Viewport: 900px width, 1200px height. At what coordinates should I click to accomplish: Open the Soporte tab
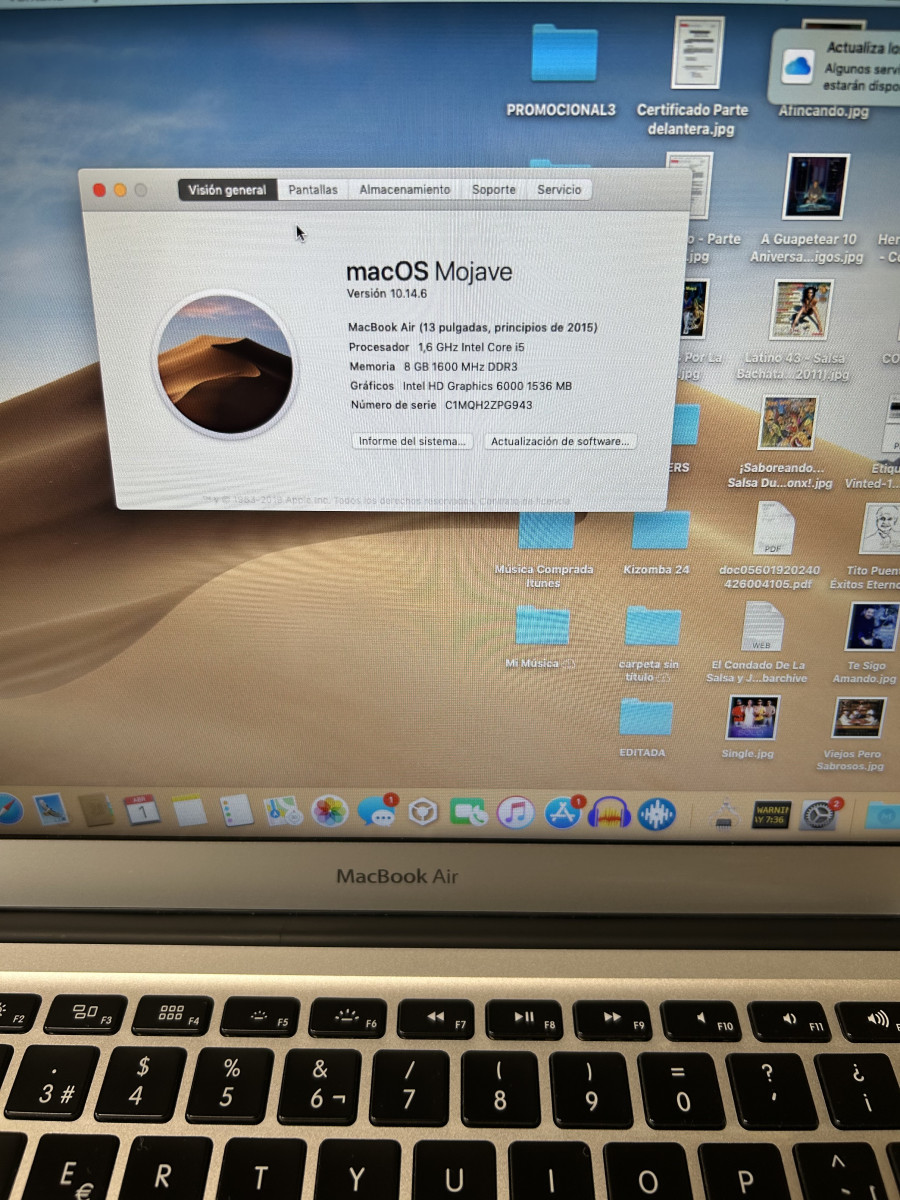[x=494, y=190]
